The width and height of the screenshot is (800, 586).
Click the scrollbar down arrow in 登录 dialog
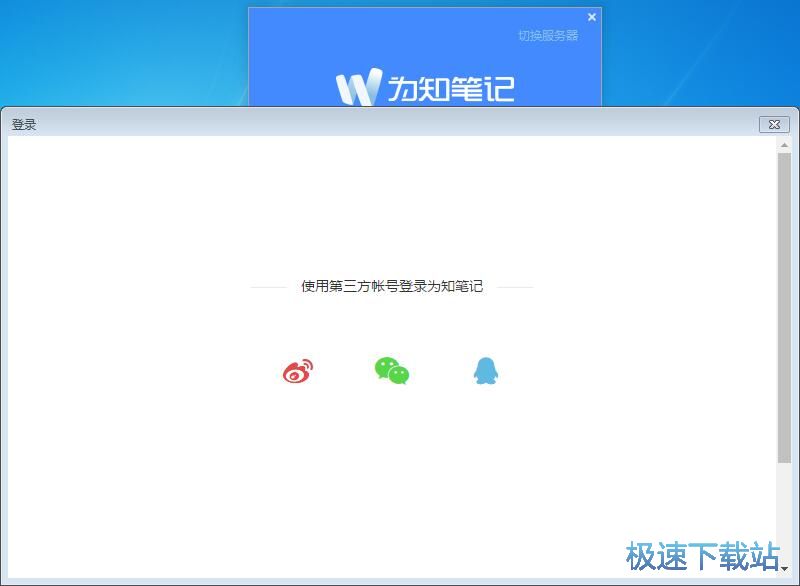[784, 568]
